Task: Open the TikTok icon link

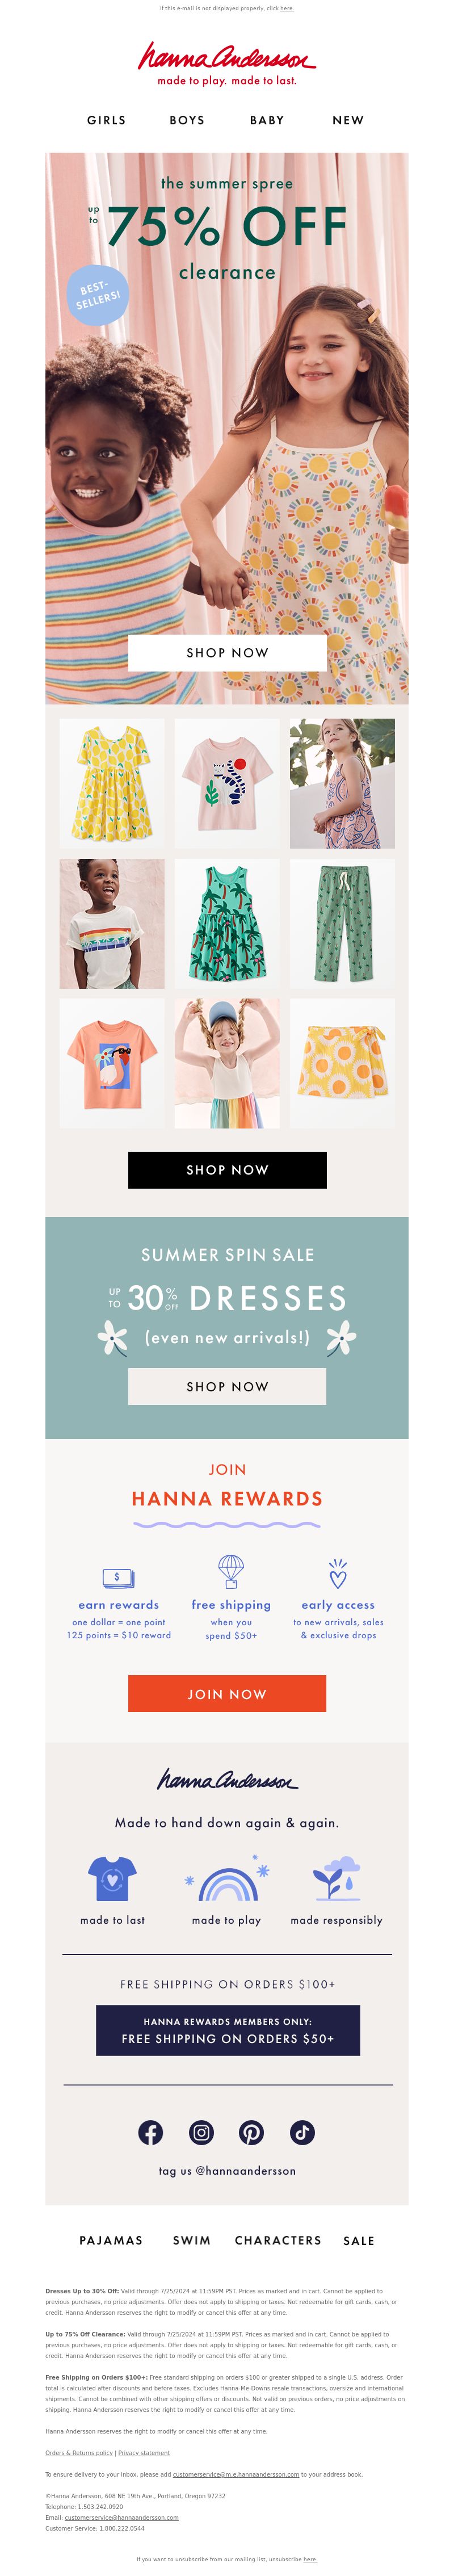Action: [x=302, y=2132]
